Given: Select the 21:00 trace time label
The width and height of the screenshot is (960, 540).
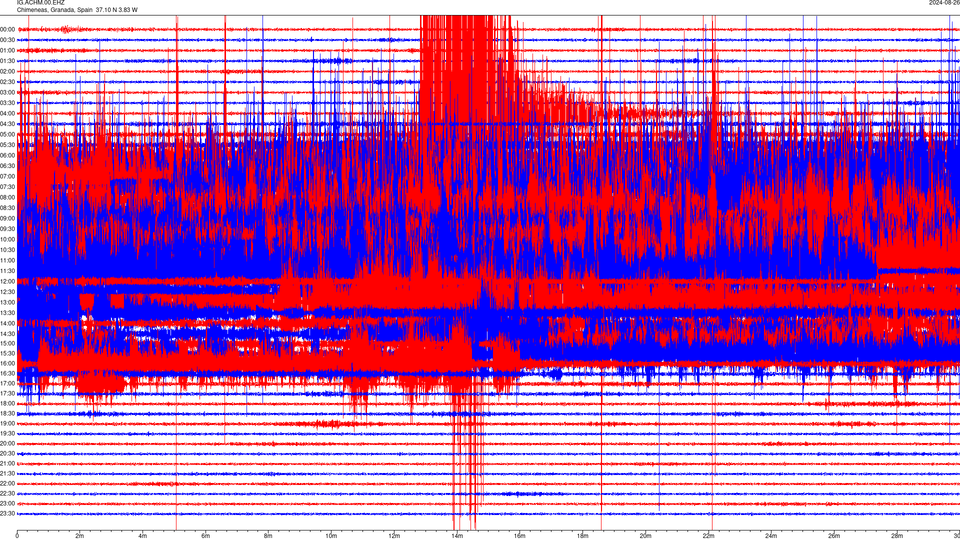Looking at the screenshot, I should (7, 463).
